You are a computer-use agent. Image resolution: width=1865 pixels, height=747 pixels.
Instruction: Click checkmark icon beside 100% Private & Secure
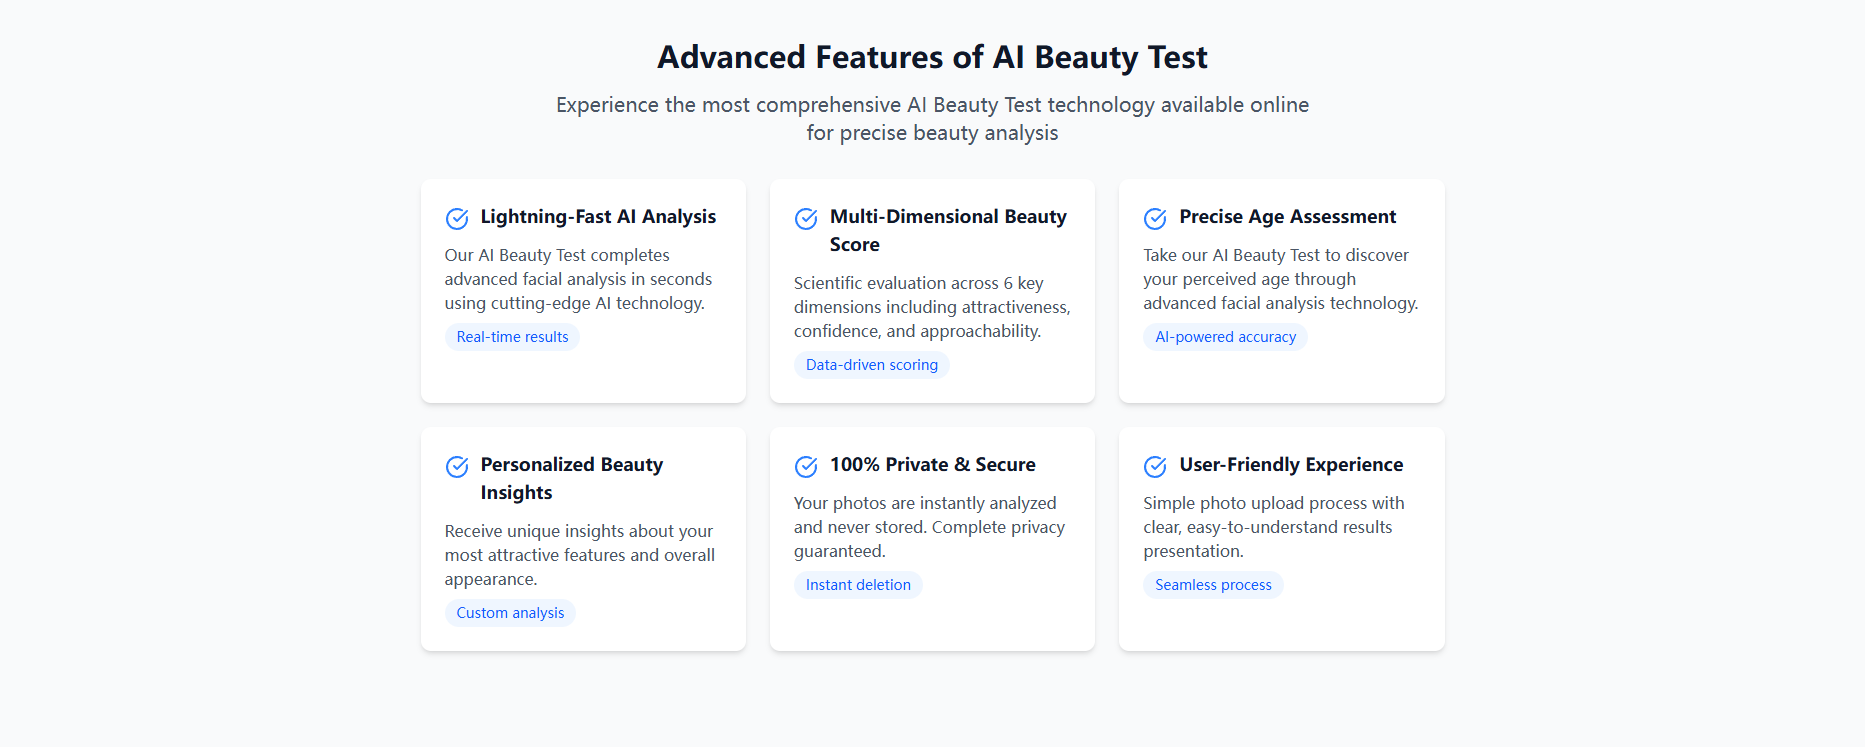806,466
